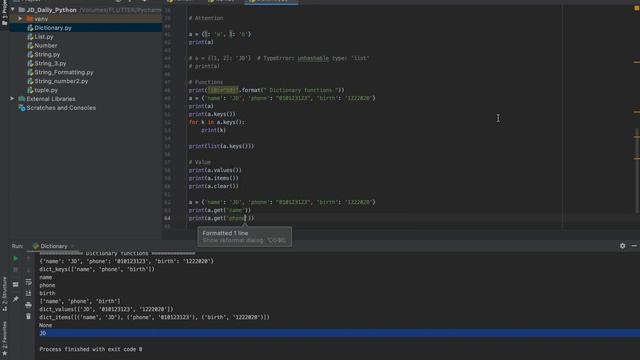The image size is (640, 360).
Task: Click the editor's vertical scrollbar
Action: point(636,170)
